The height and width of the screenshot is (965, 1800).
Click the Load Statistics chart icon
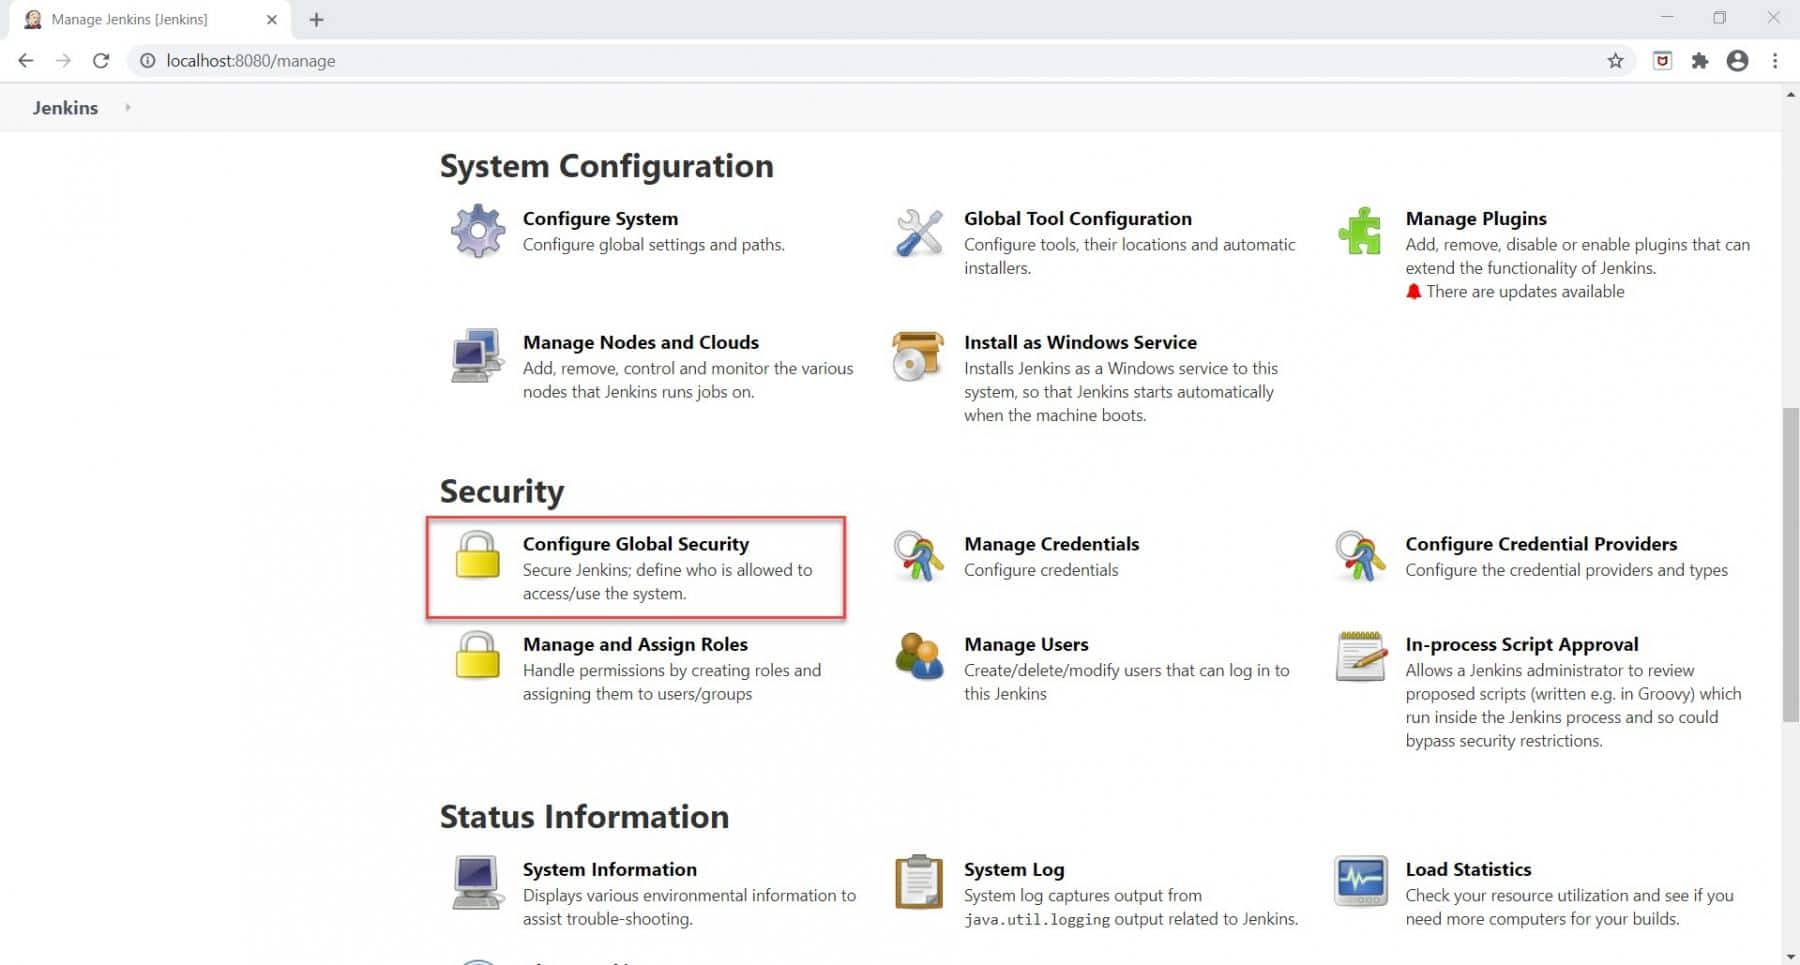[1359, 882]
